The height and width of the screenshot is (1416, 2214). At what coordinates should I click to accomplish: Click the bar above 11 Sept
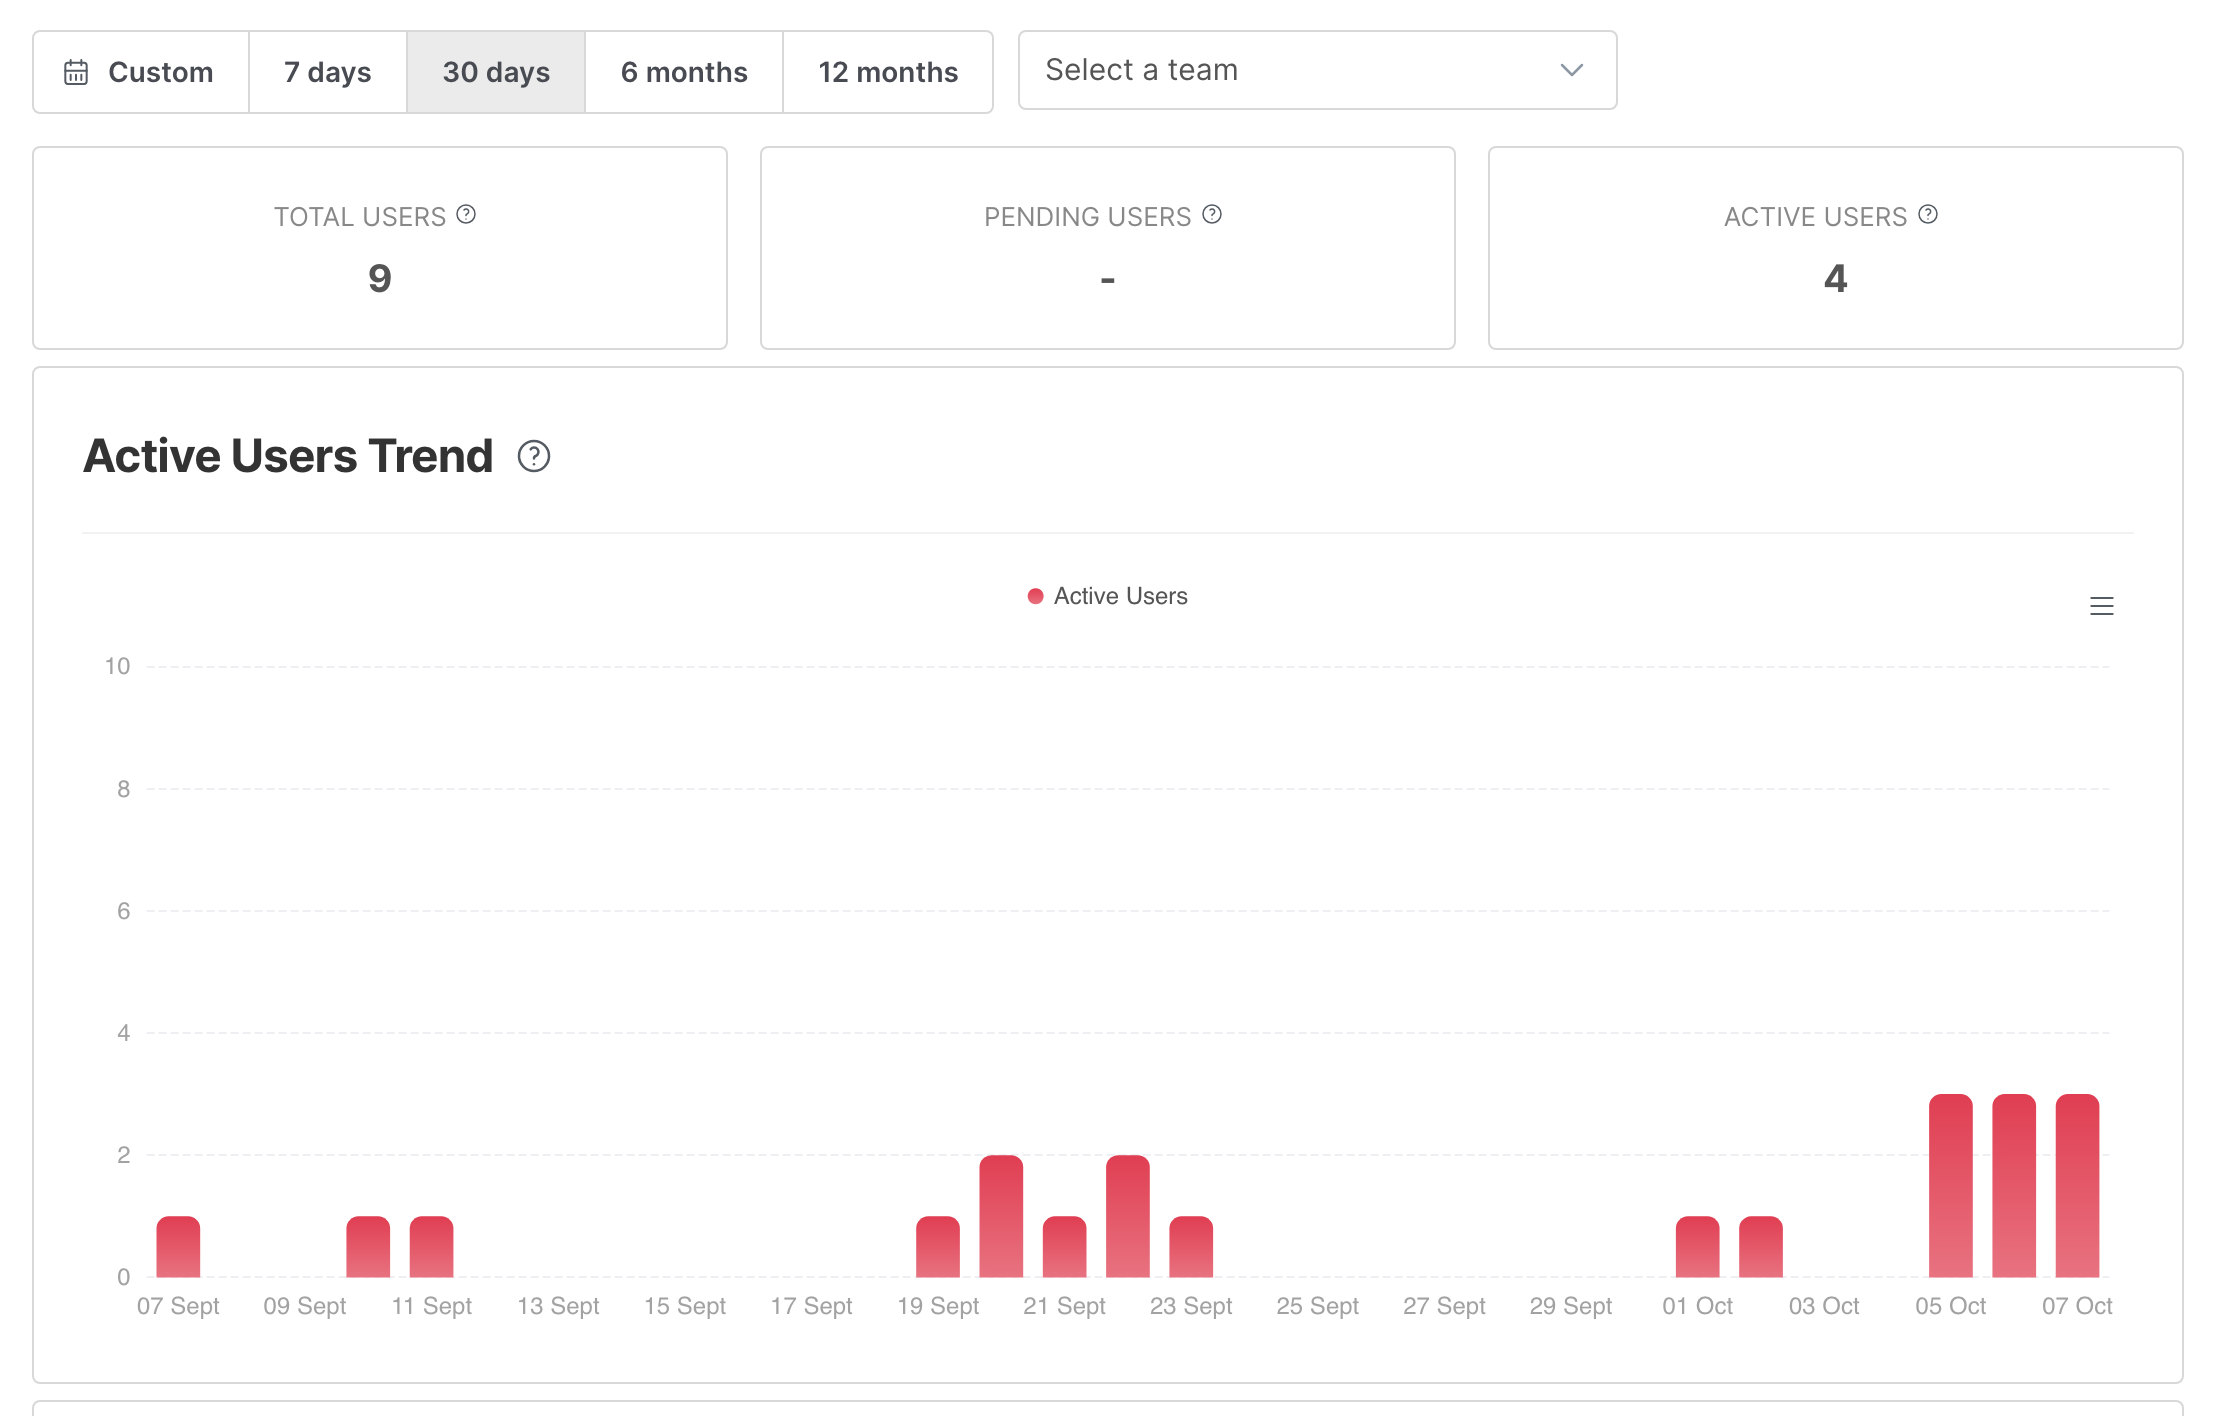point(432,1247)
